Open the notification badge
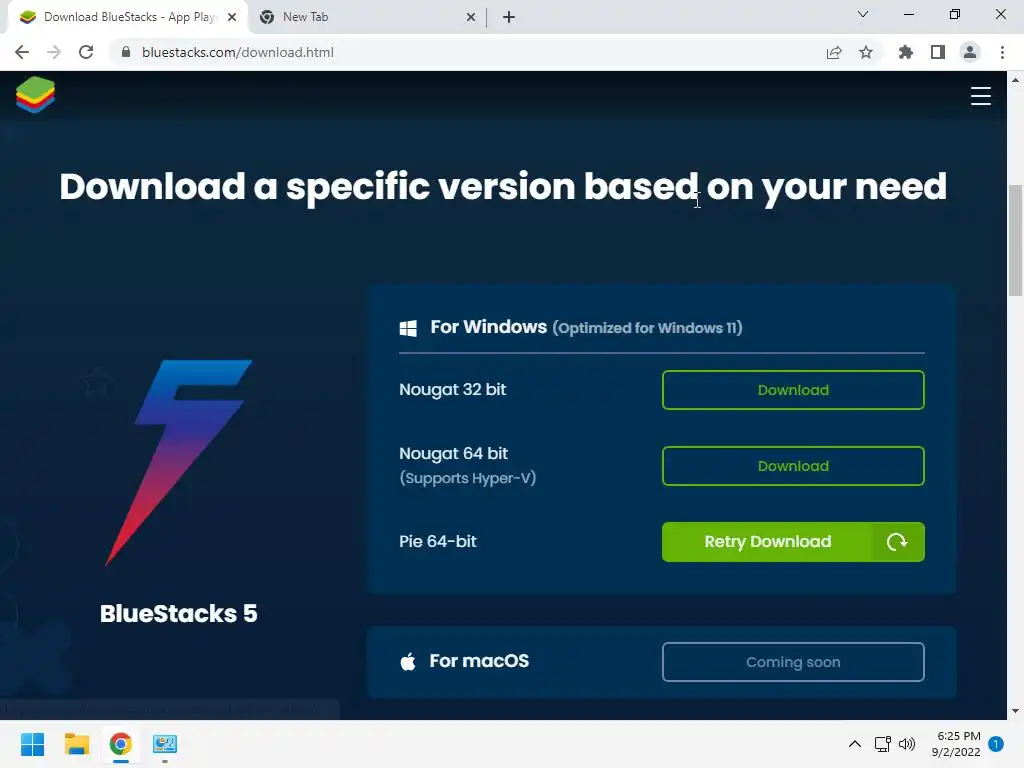This screenshot has width=1024, height=768. 996,744
